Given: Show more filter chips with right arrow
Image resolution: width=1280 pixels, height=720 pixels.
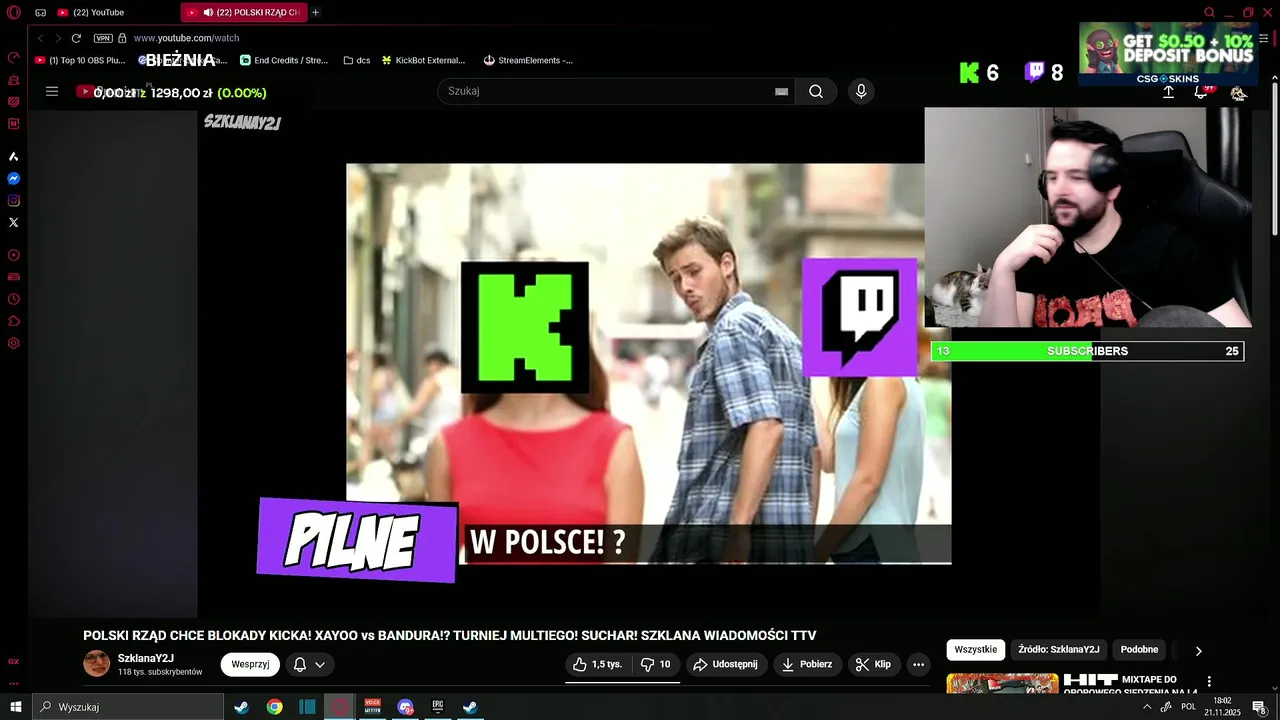Looking at the screenshot, I should coord(1199,651).
